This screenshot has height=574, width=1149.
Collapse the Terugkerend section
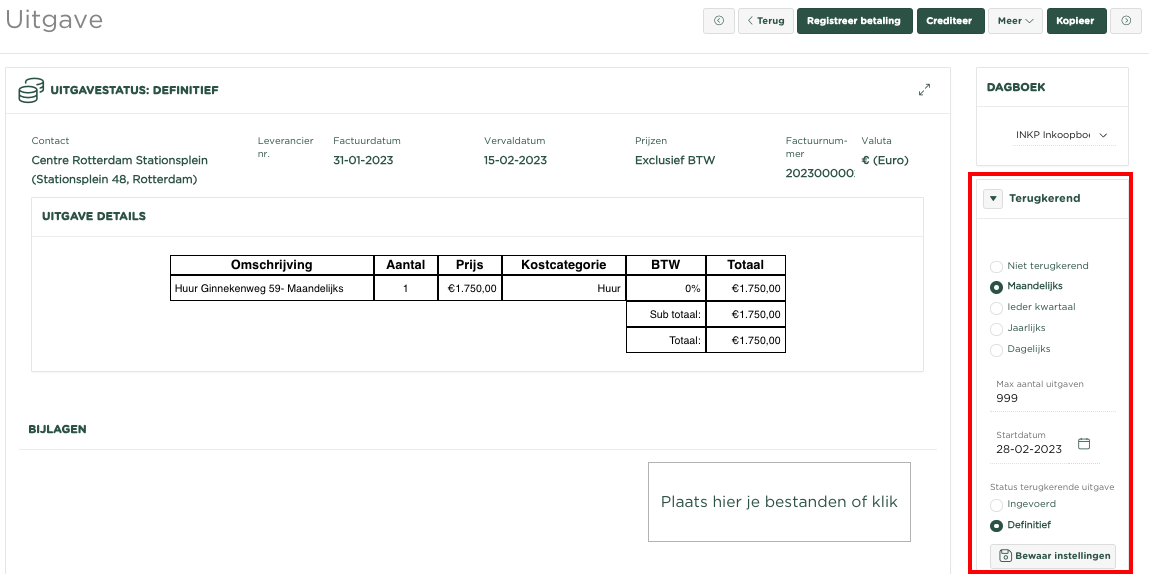(x=992, y=199)
